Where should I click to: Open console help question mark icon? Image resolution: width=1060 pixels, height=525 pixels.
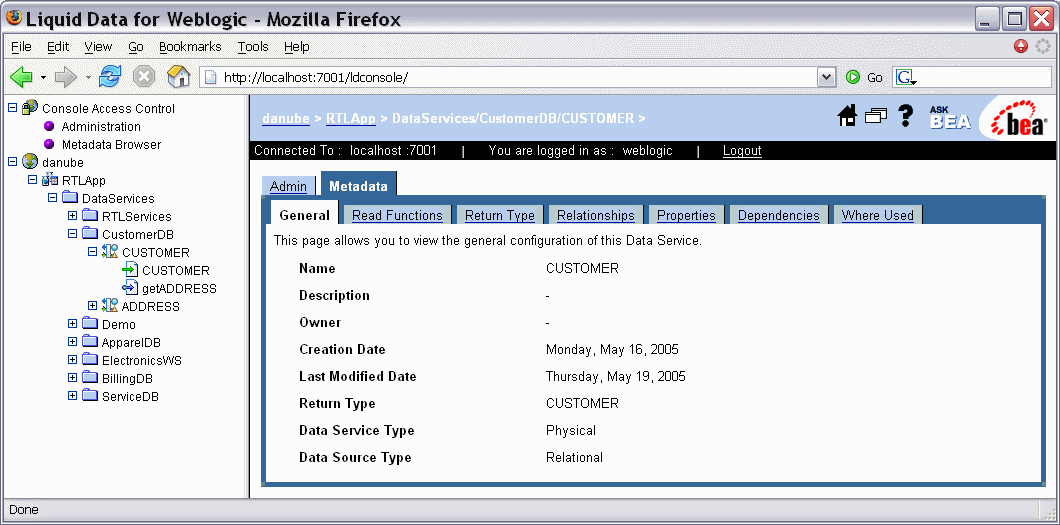(x=905, y=116)
